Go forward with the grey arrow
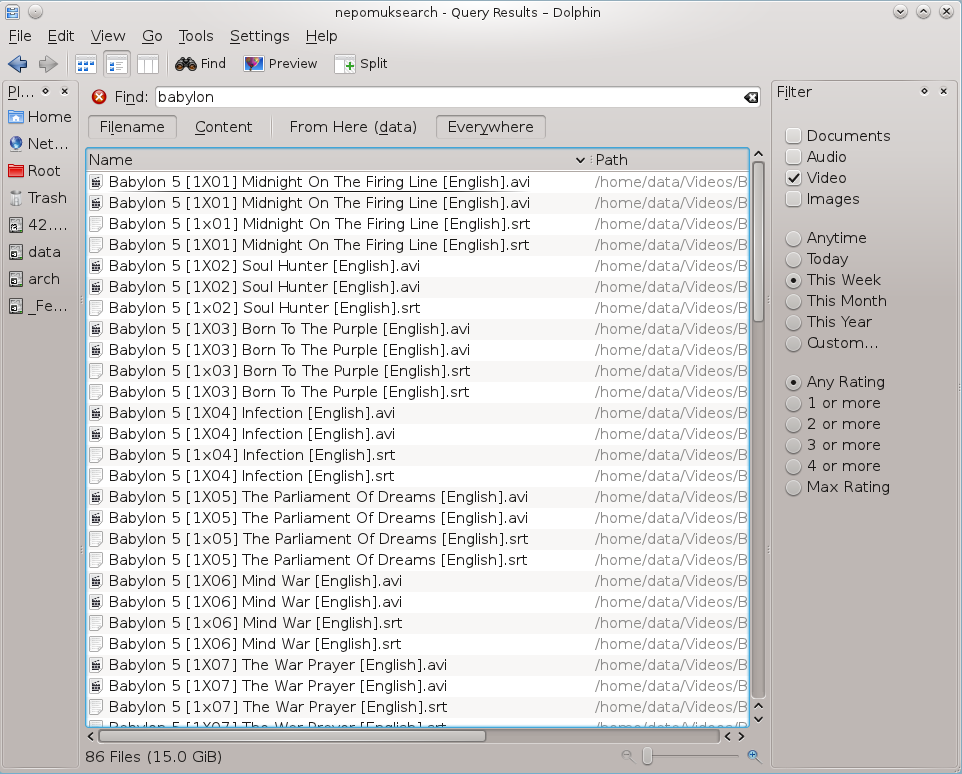962x774 pixels. point(48,64)
